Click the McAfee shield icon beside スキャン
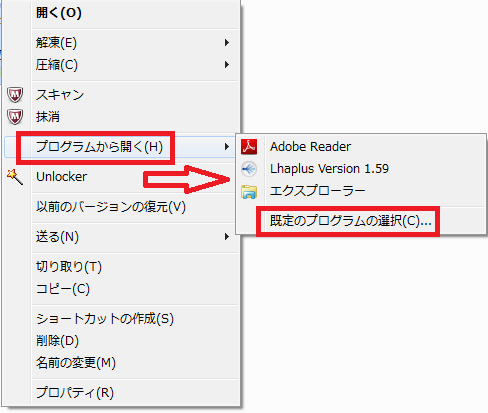 pos(15,95)
